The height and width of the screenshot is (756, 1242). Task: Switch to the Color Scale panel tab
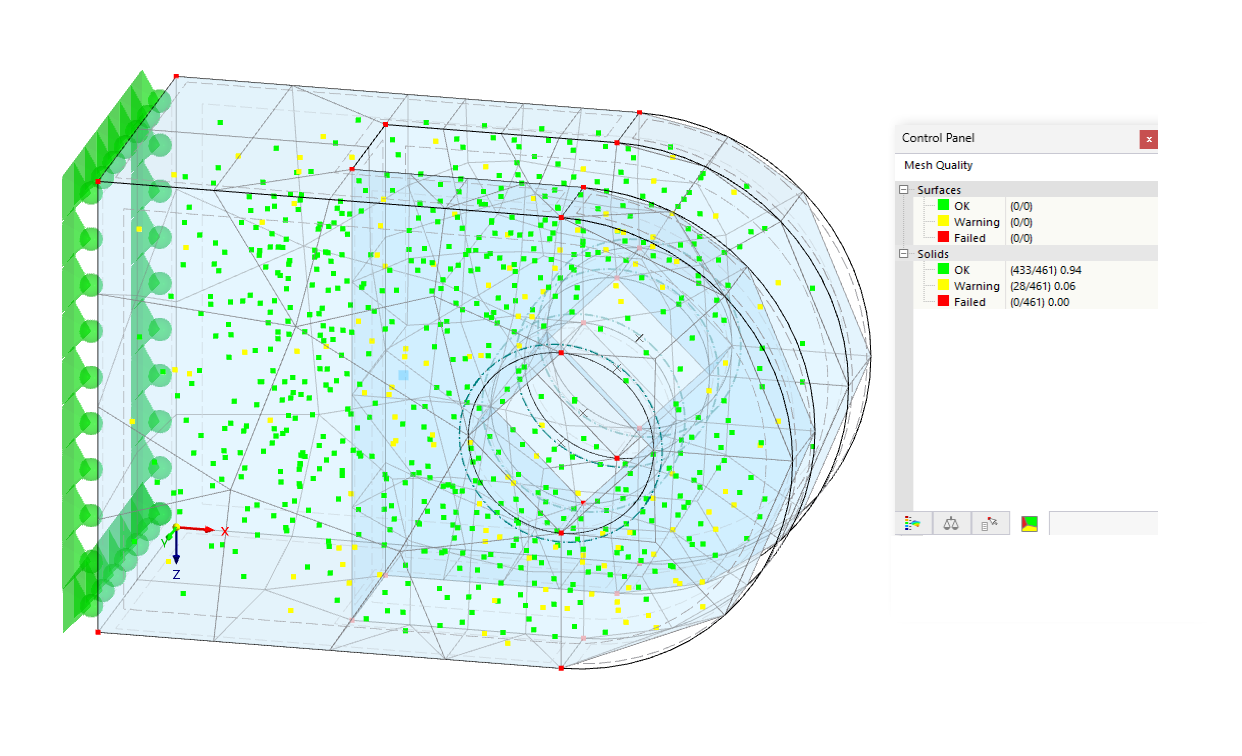[912, 522]
